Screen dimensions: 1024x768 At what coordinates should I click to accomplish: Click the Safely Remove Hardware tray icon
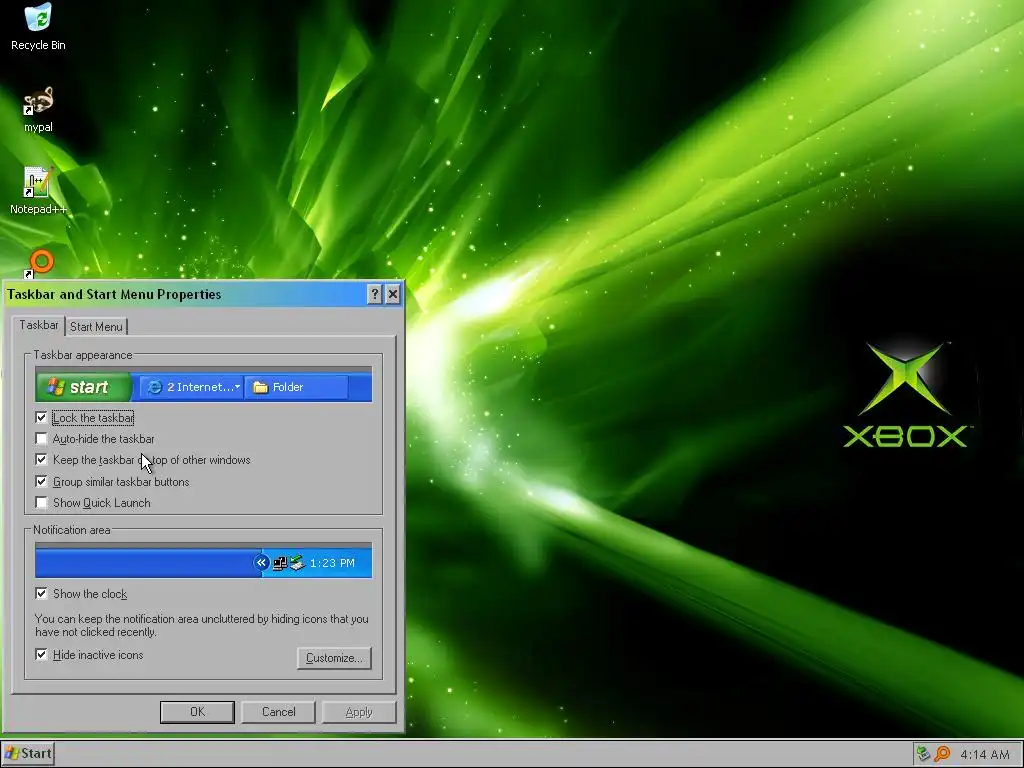click(x=922, y=754)
